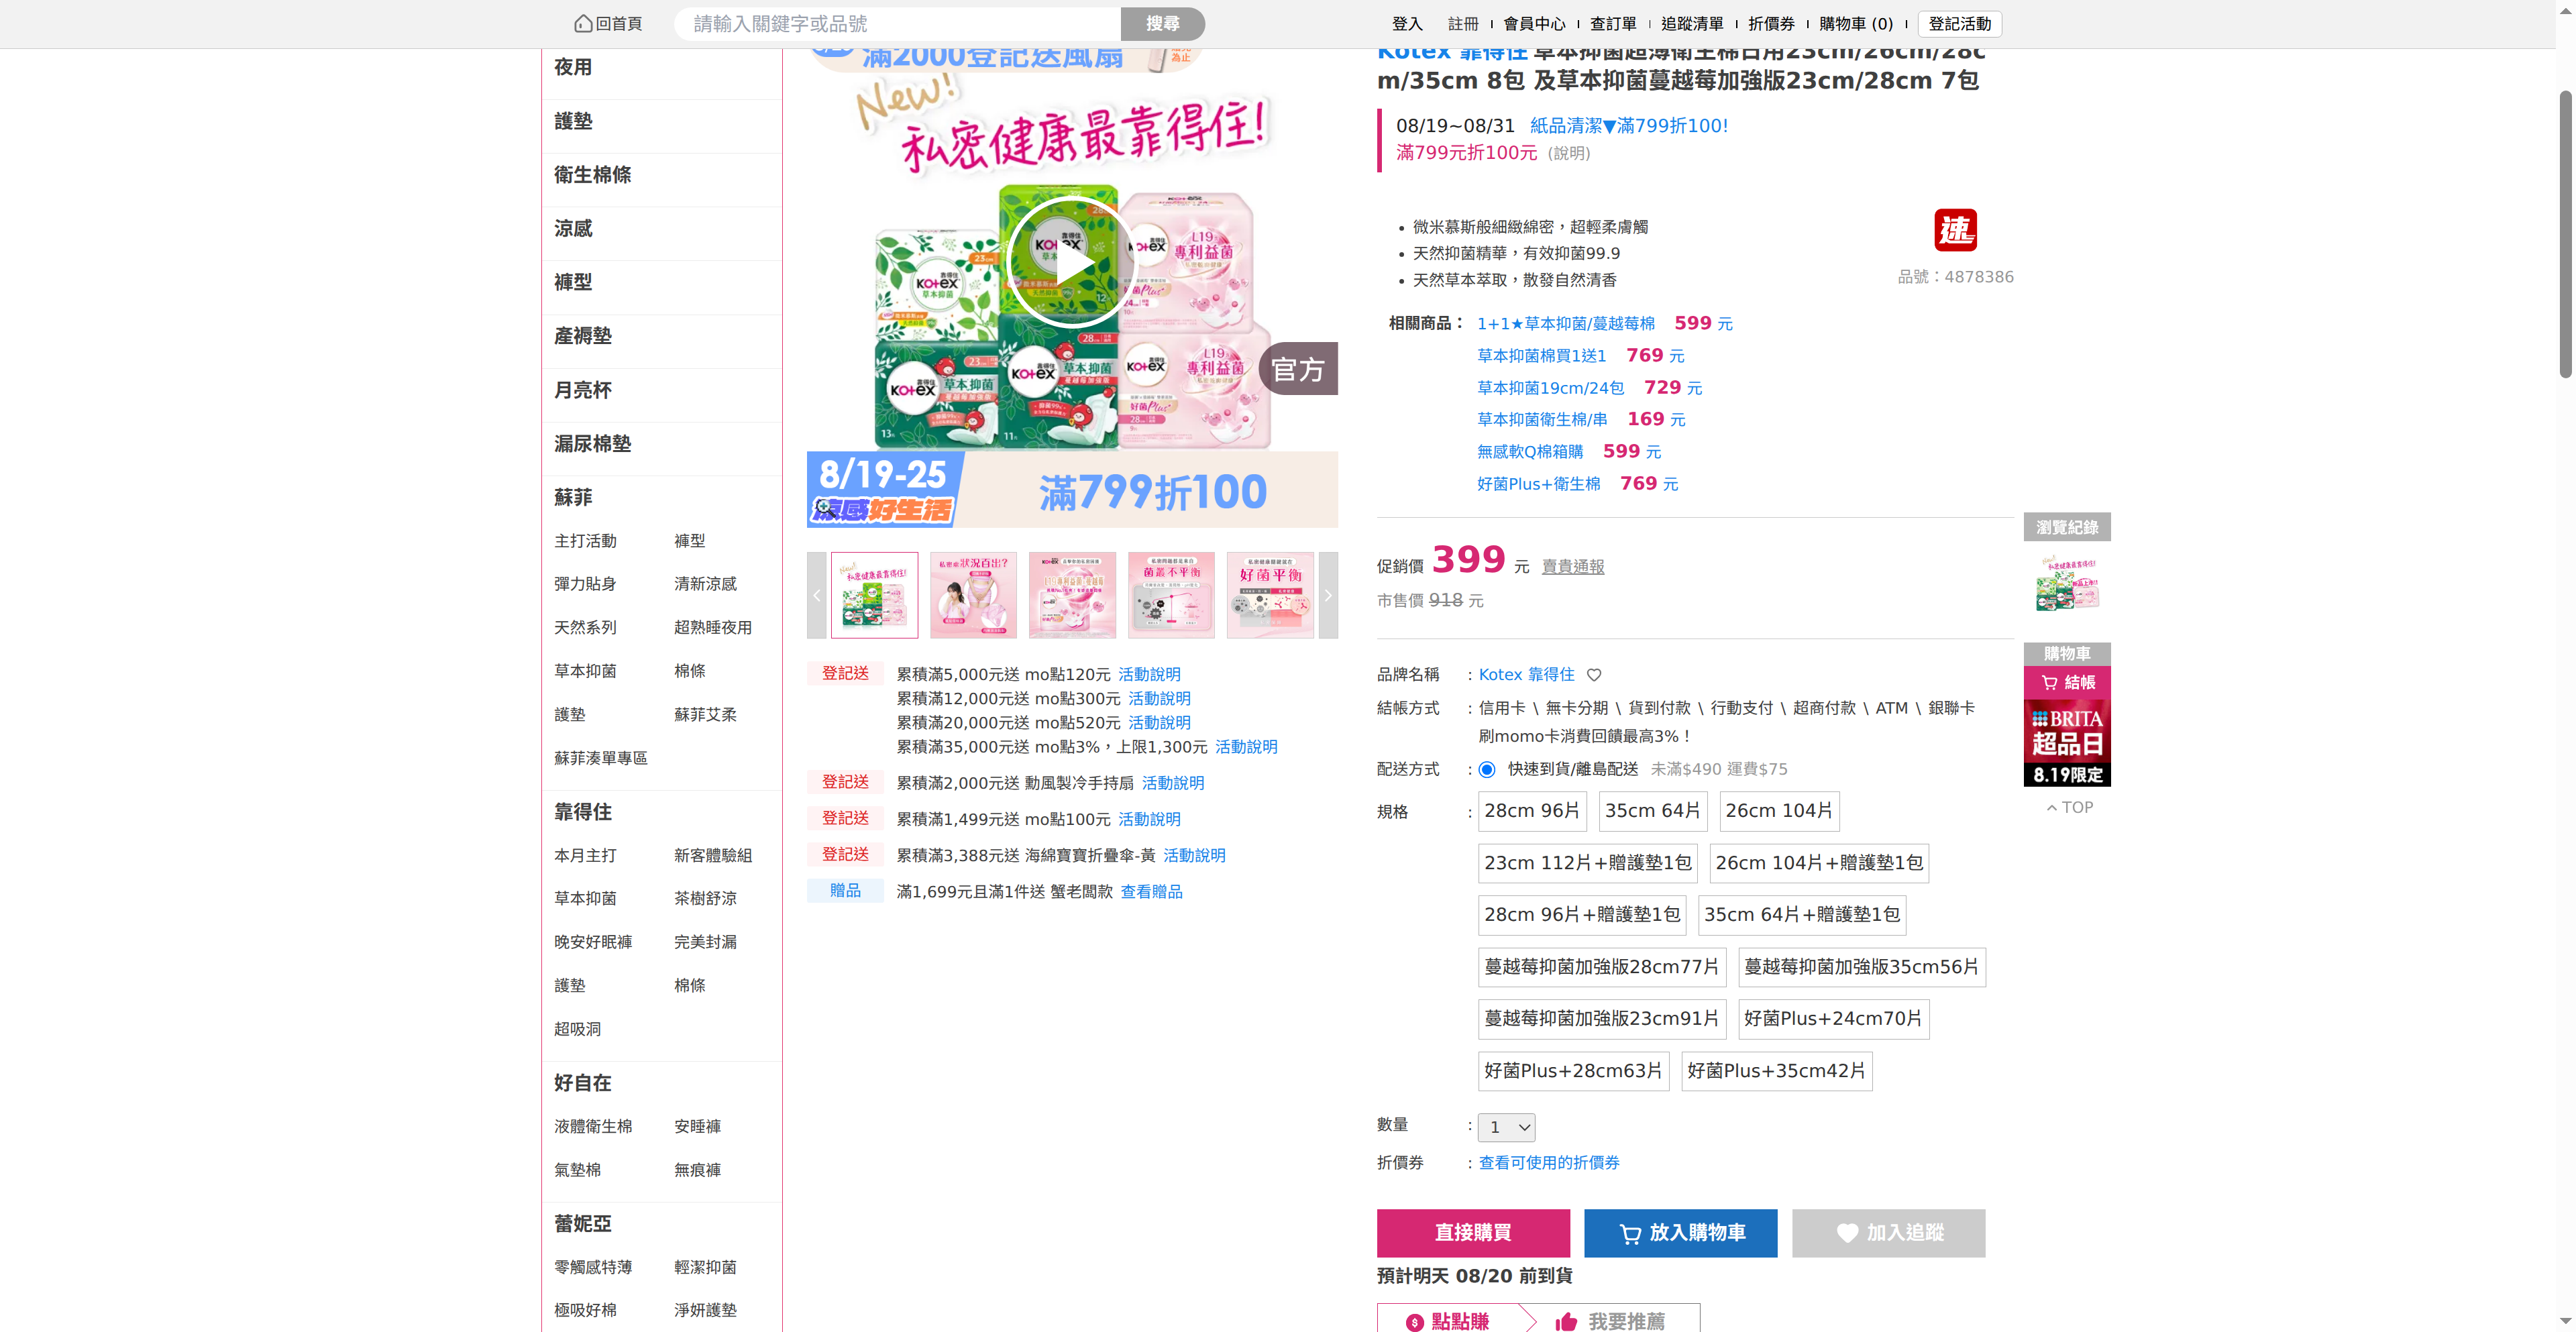The width and height of the screenshot is (2576, 1332).
Task: Open 會員中心 in top navigation
Action: [x=1534, y=24]
